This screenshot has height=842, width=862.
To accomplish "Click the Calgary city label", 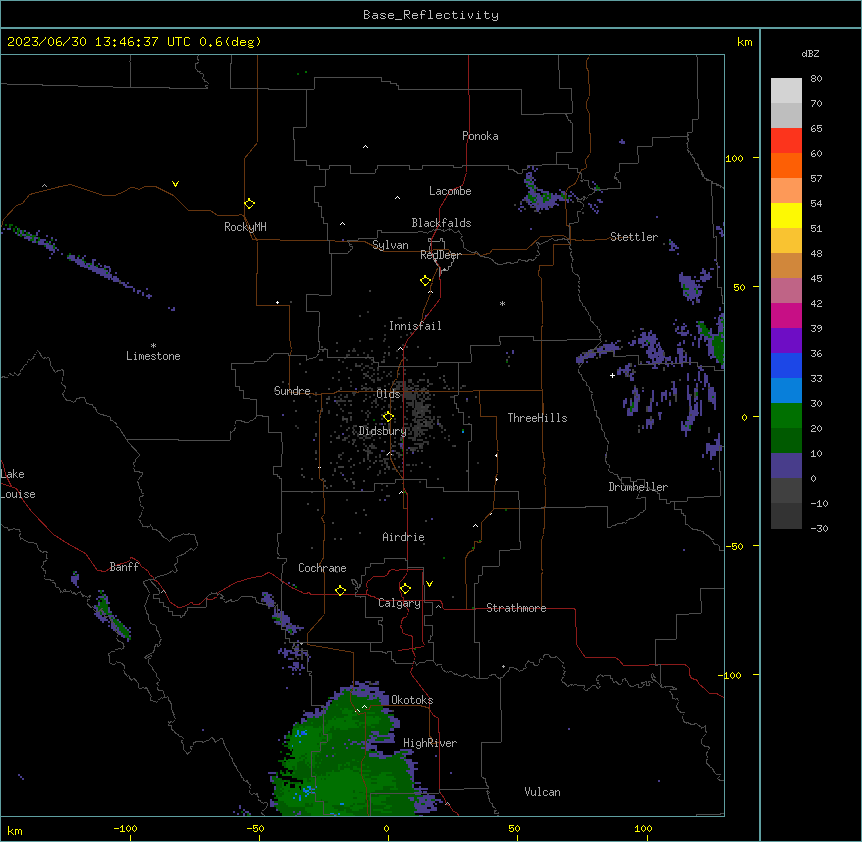I will tap(399, 603).
